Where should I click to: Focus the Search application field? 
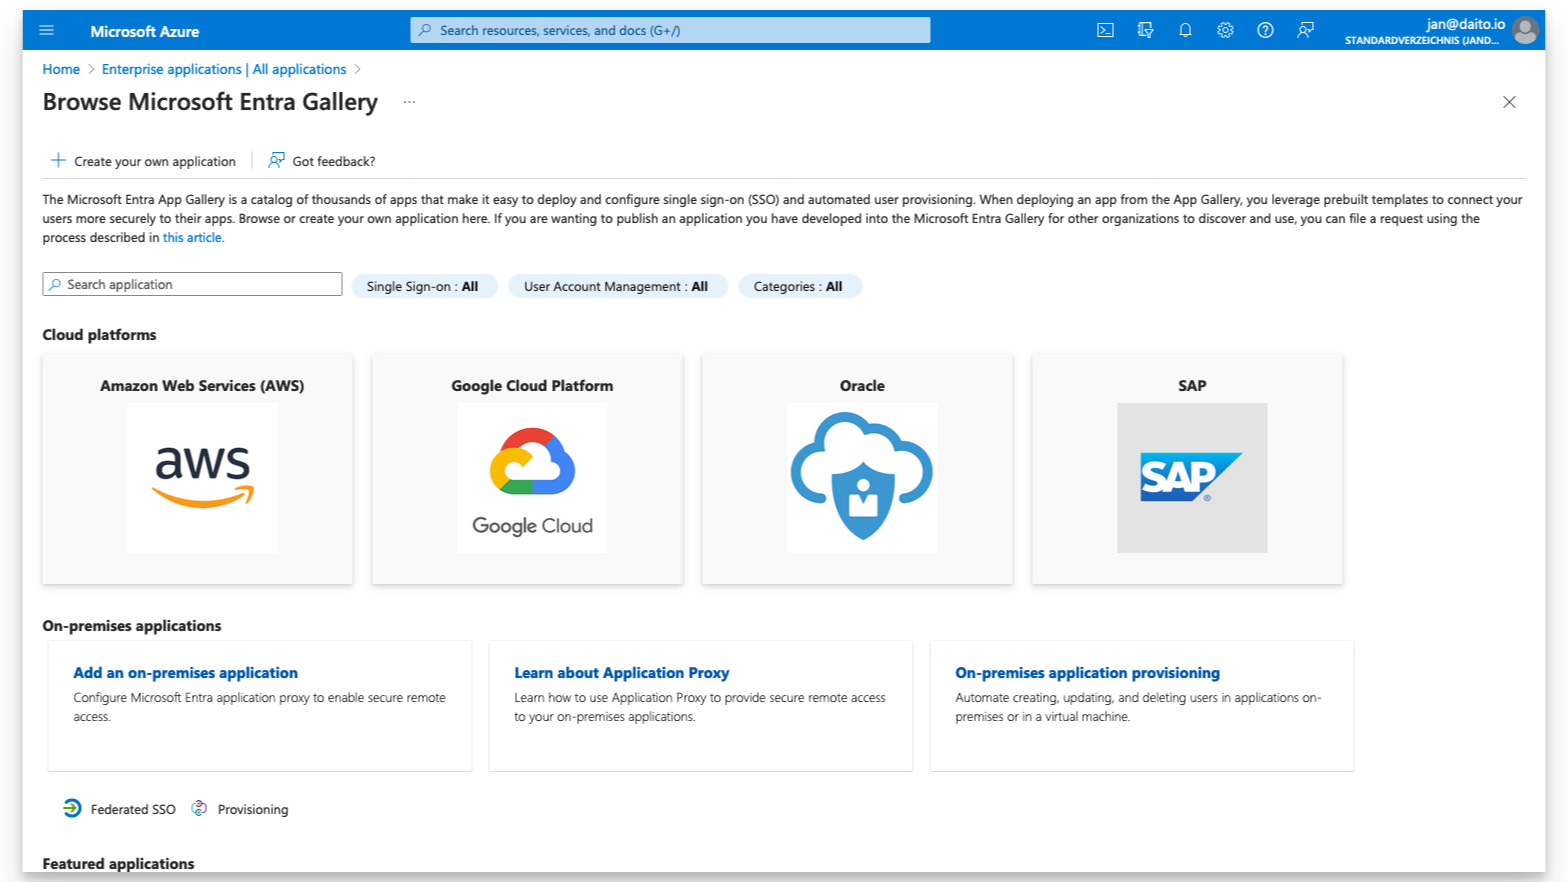192,284
